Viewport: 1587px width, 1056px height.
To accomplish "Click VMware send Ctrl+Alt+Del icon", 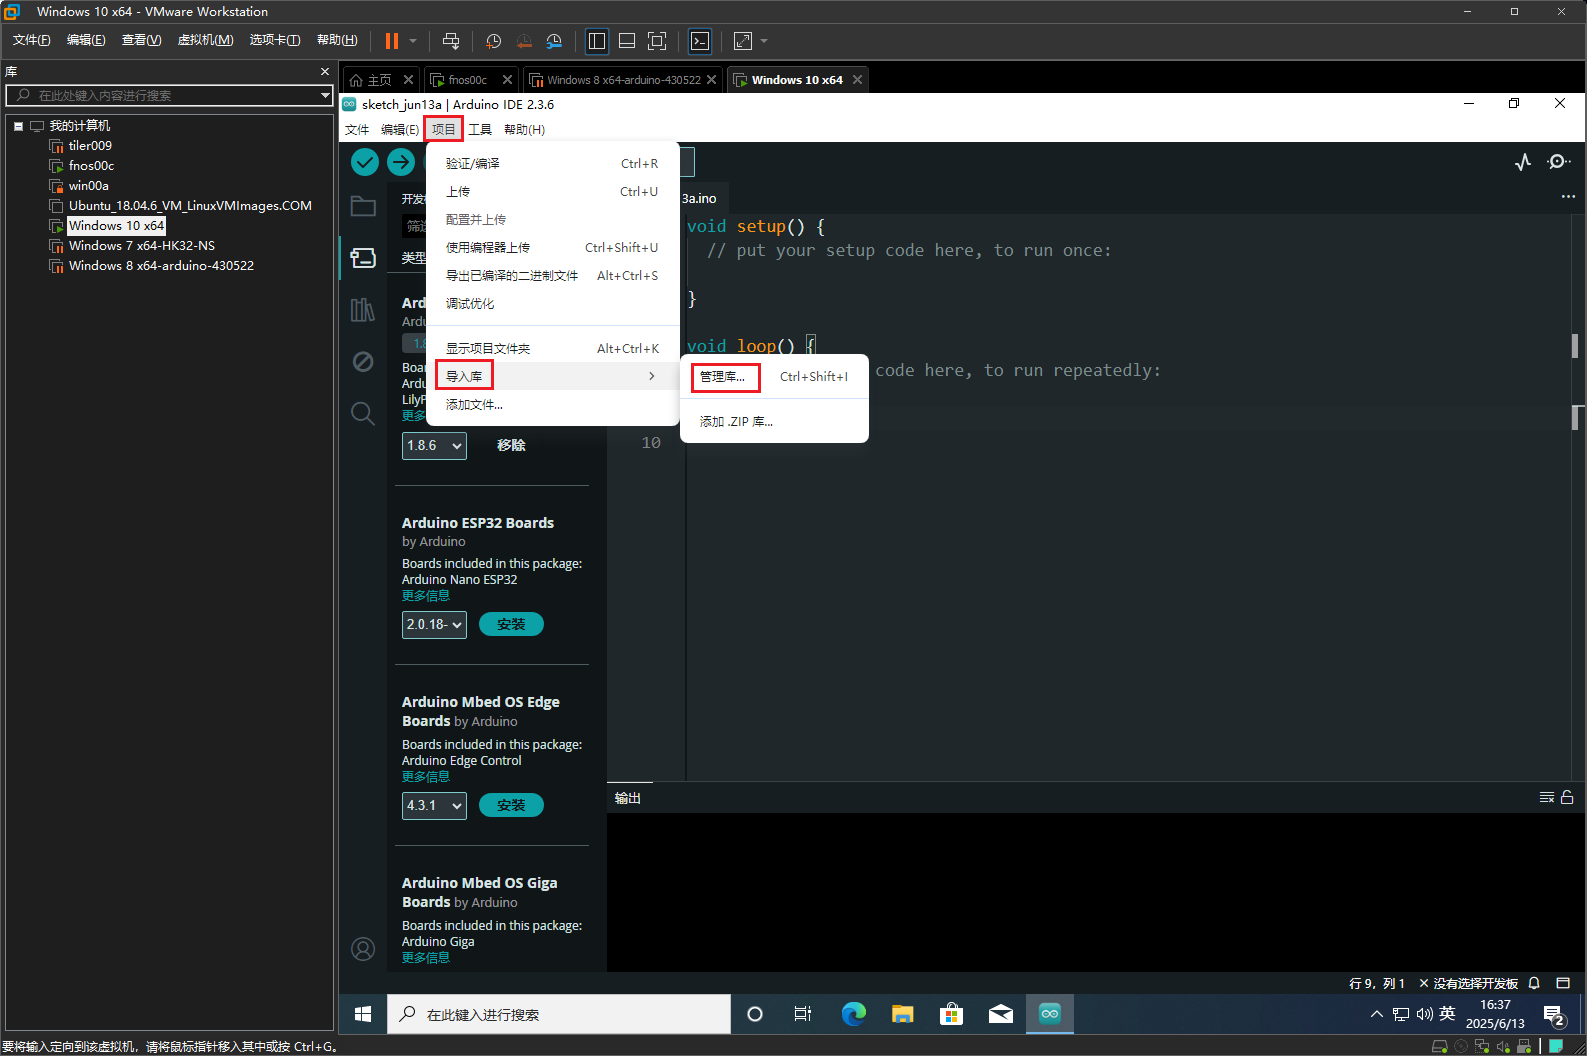I will [451, 41].
